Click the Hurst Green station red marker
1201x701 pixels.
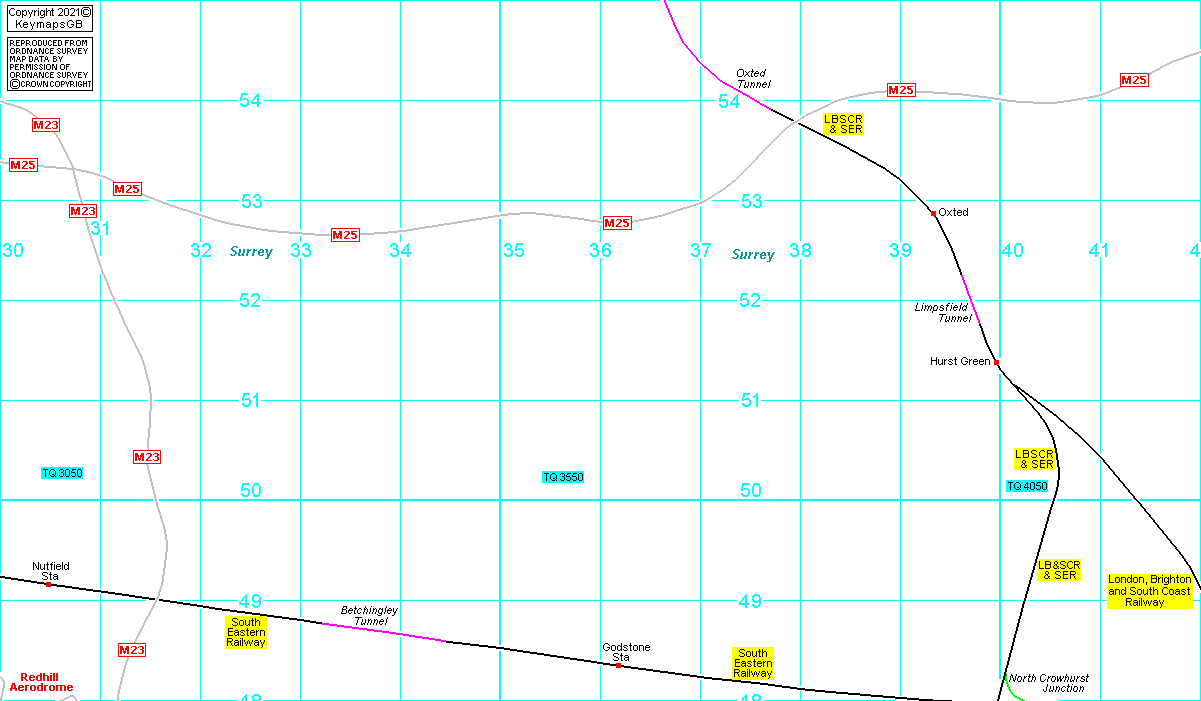click(996, 362)
